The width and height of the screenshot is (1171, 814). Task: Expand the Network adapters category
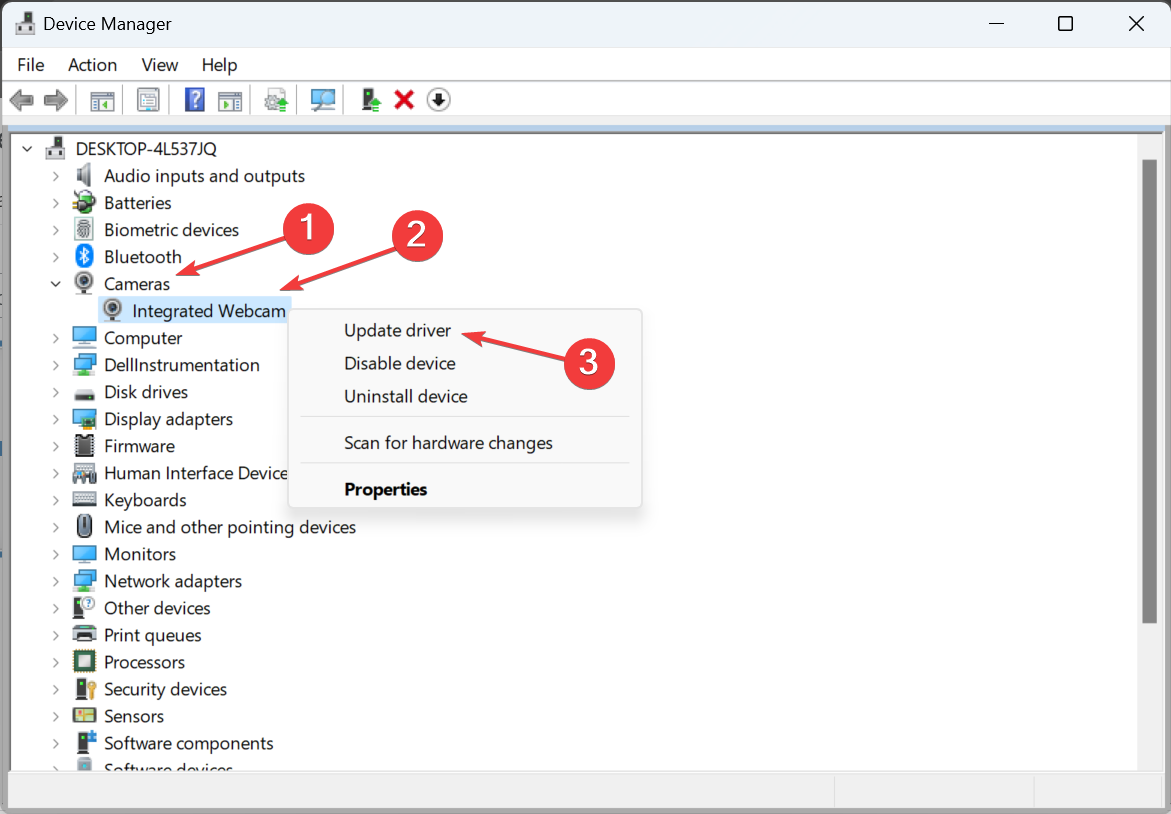55,581
